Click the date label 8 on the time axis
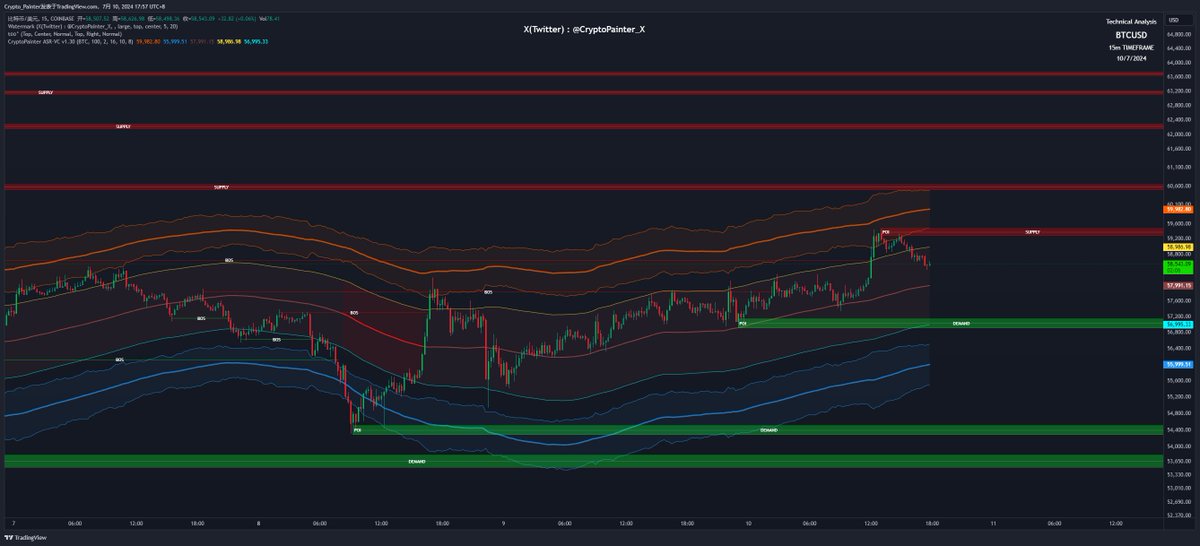1200x546 pixels. 259,522
